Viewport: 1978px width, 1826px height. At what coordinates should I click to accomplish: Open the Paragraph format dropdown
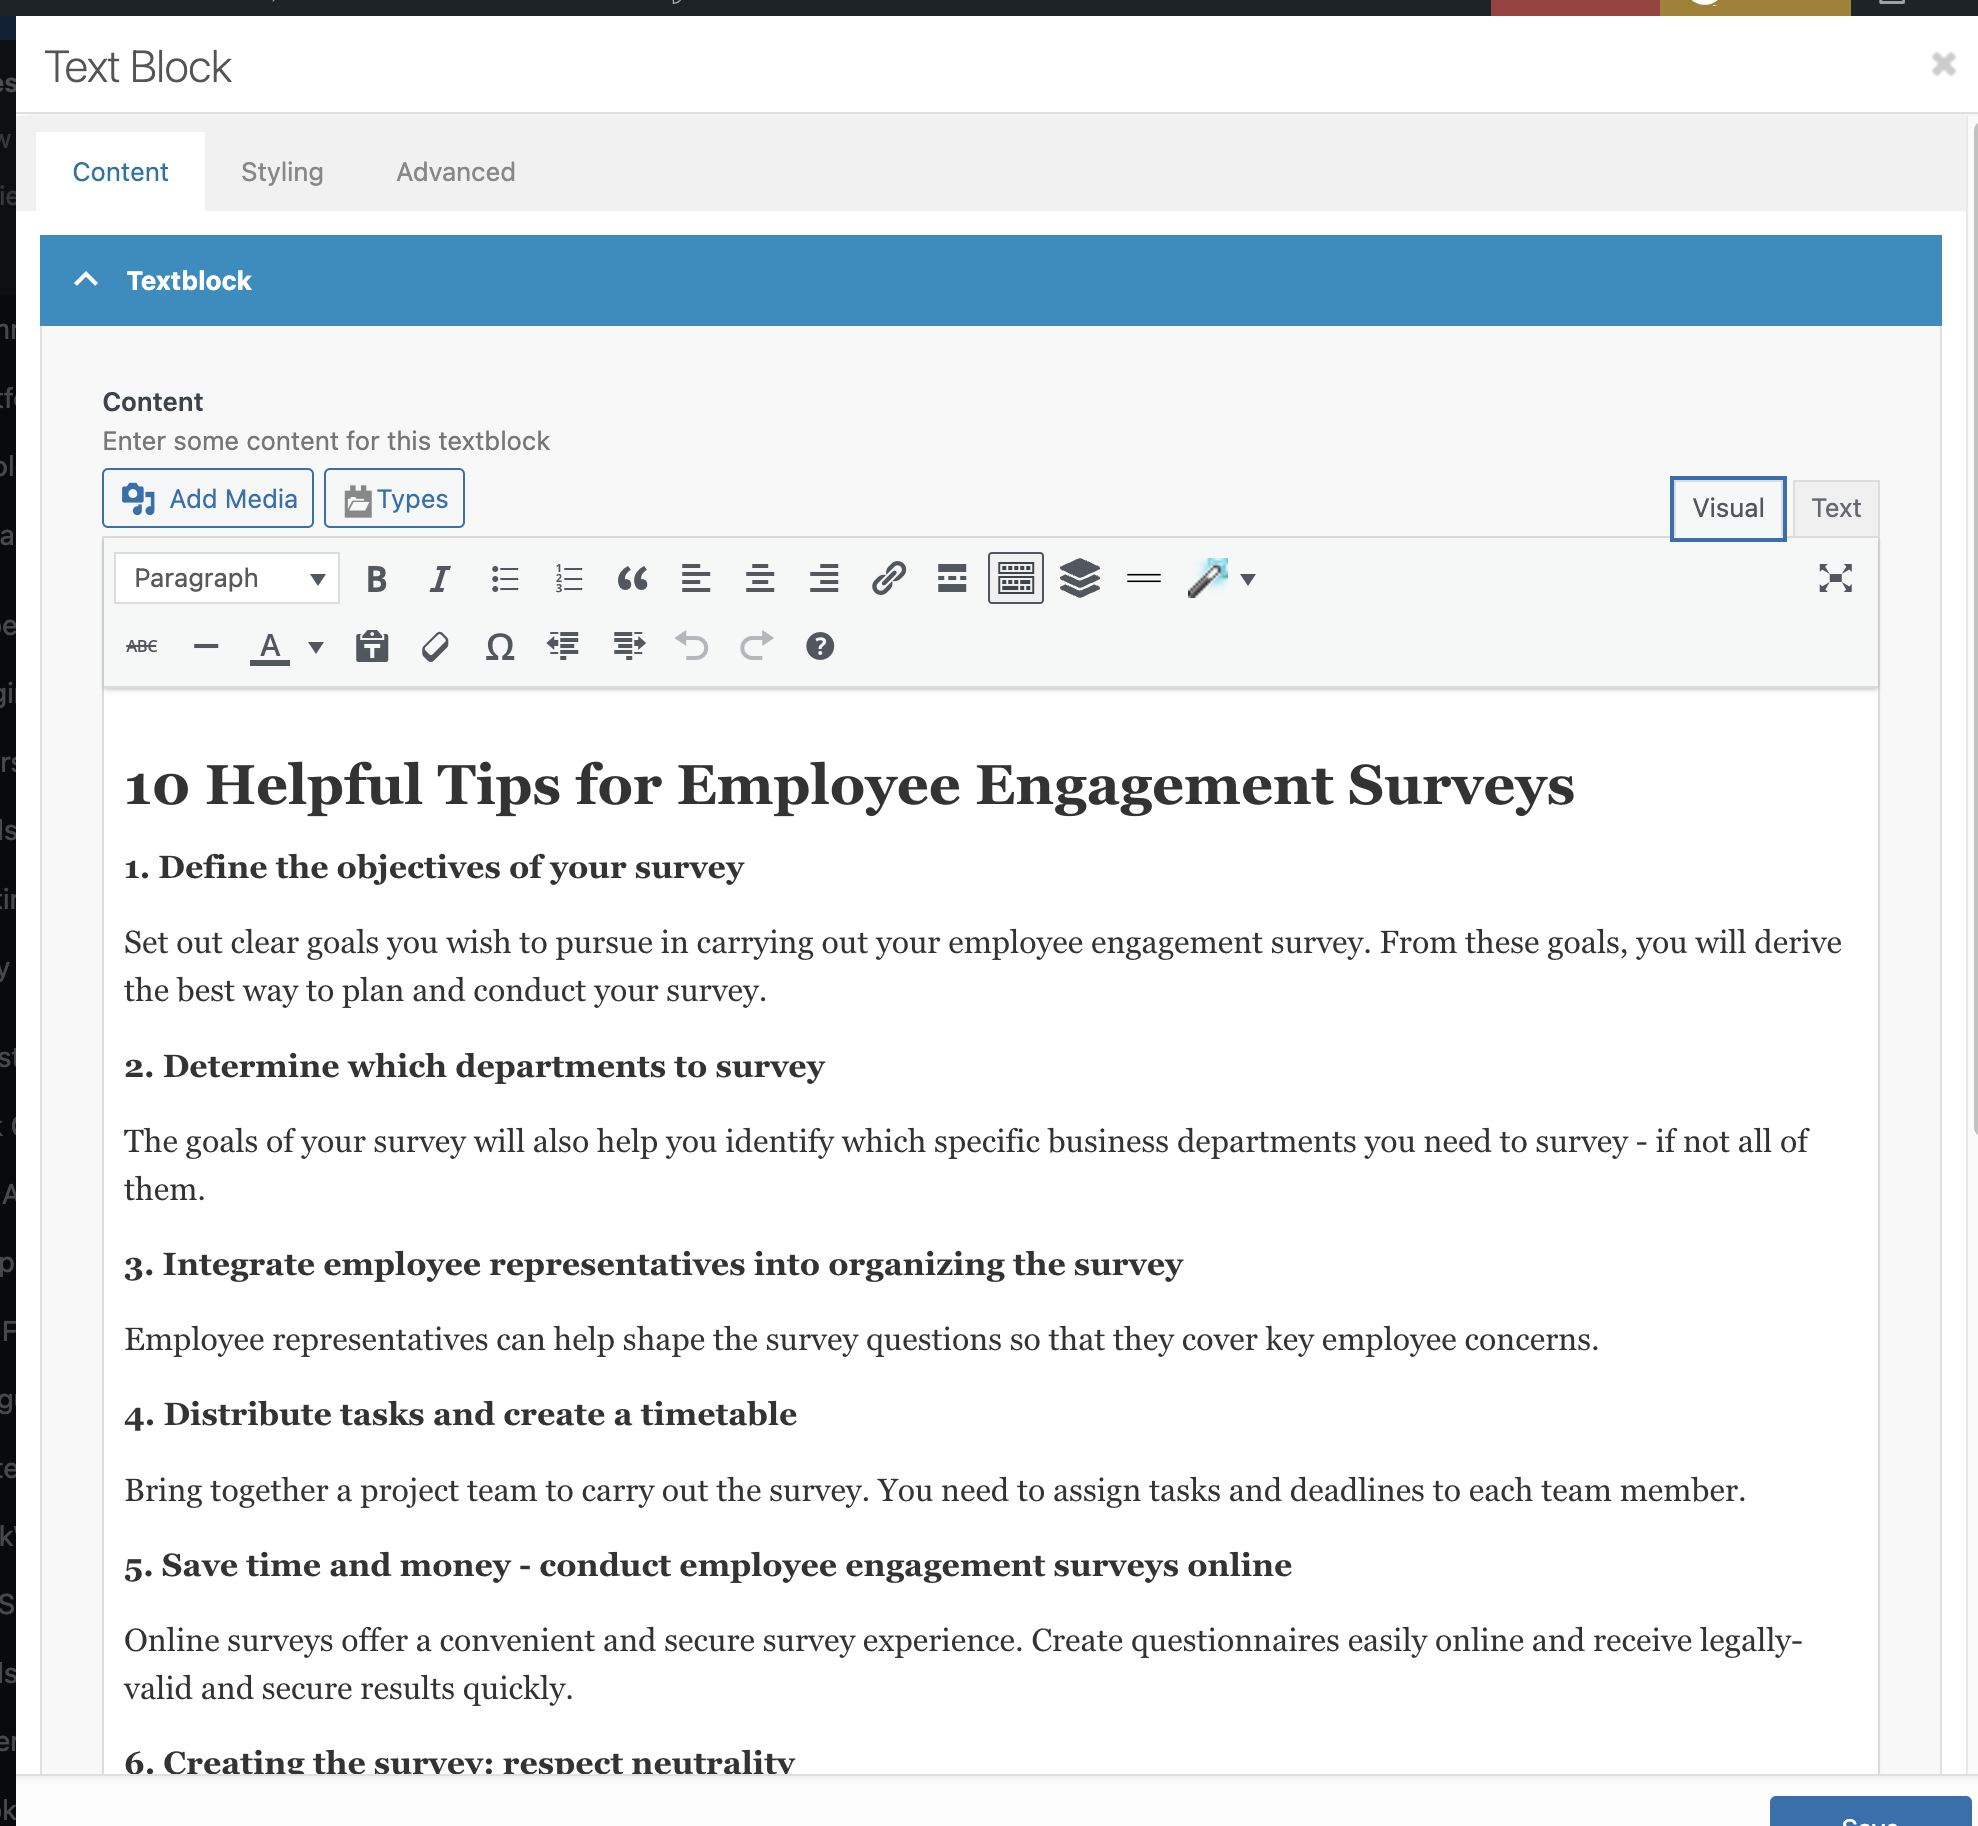(227, 579)
